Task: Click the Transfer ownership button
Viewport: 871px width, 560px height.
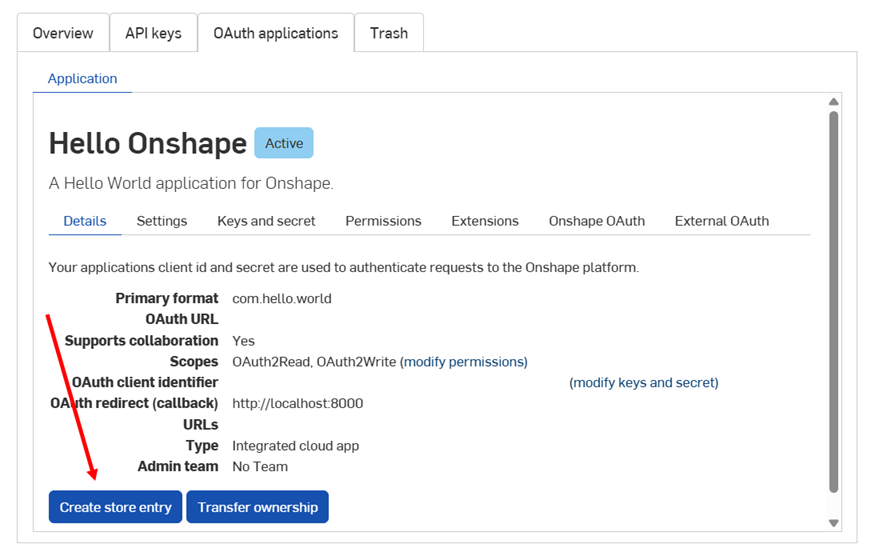Action: 258,507
